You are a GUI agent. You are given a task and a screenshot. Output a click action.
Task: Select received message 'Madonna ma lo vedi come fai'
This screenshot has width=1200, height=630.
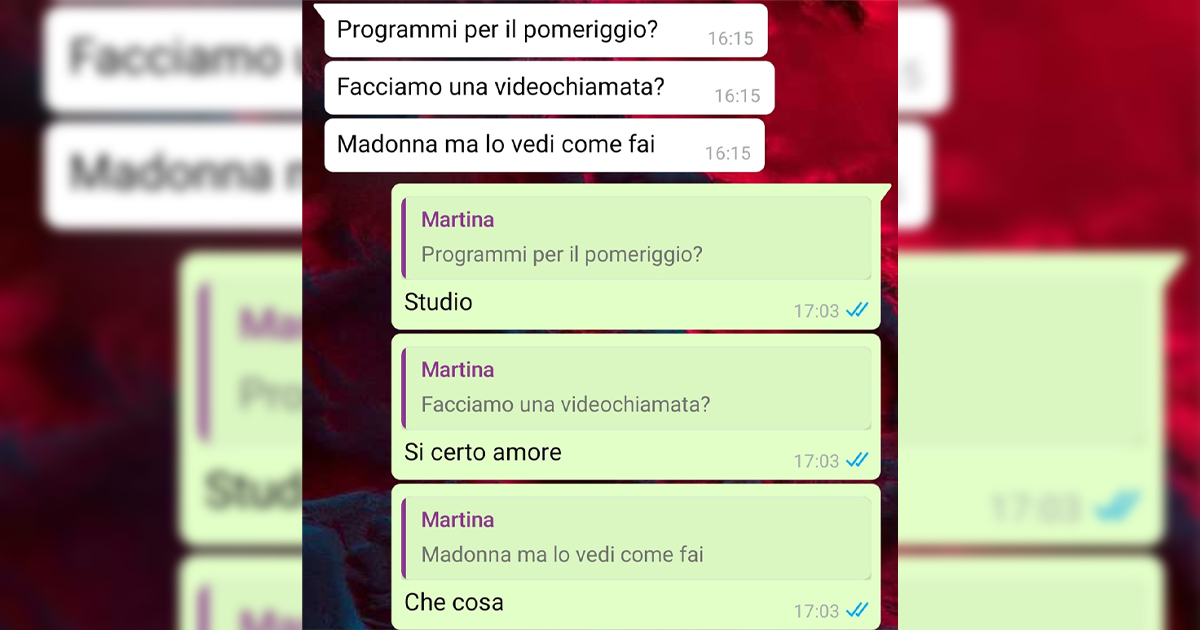(x=544, y=145)
